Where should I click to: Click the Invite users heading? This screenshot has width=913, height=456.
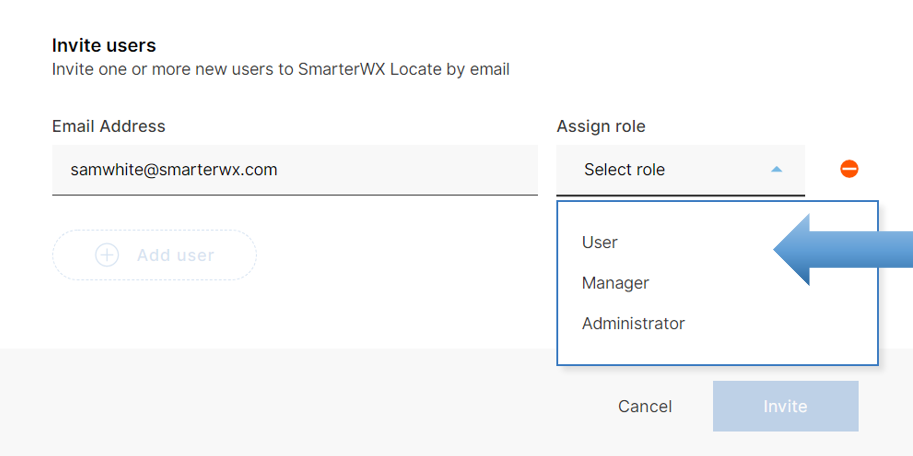point(104,45)
